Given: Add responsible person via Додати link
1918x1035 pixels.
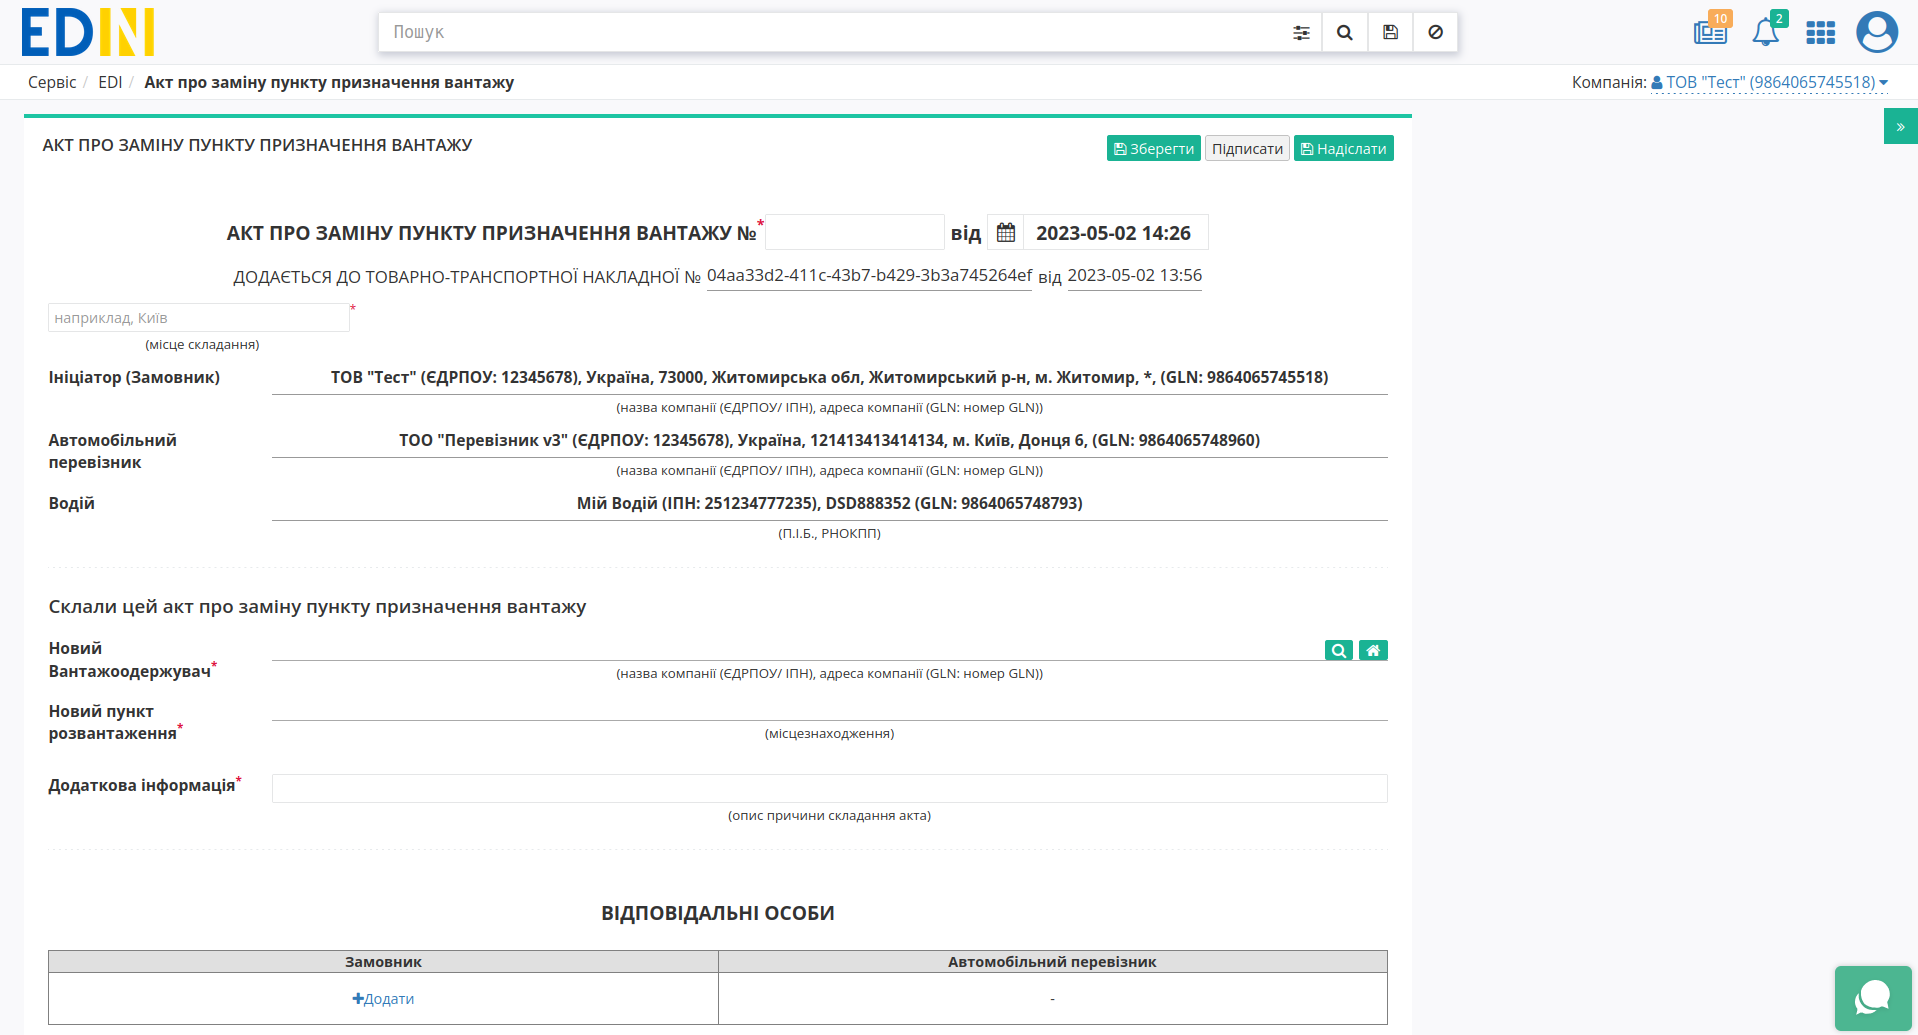Looking at the screenshot, I should [x=383, y=998].
